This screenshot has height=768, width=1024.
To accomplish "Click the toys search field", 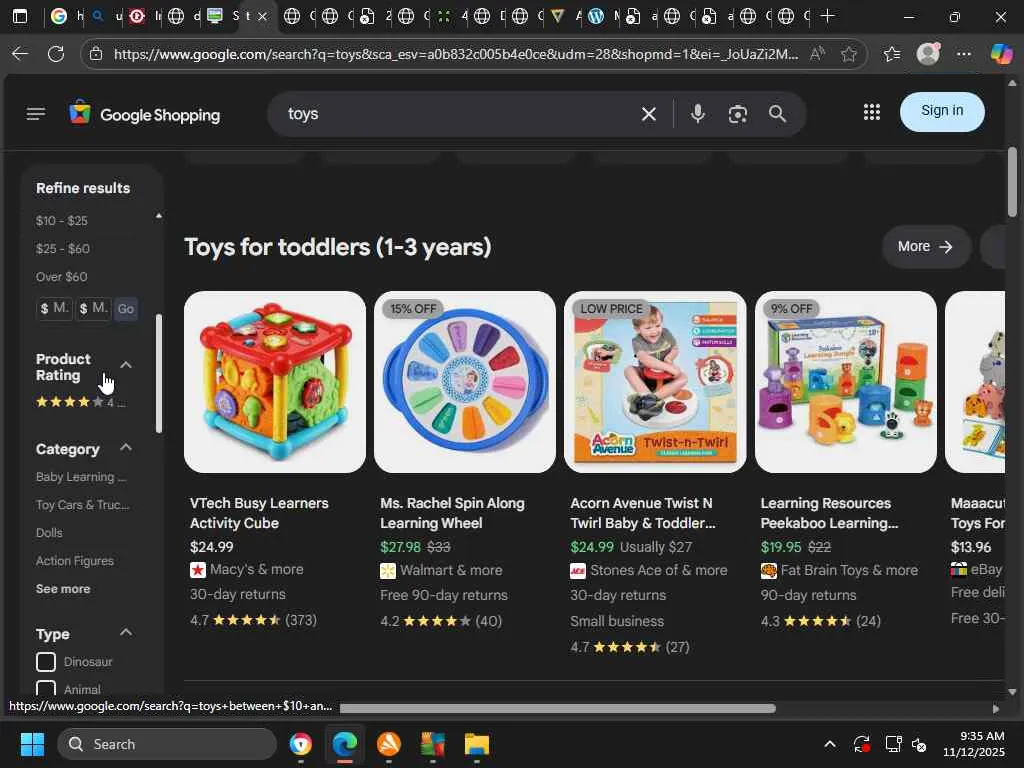I will (x=457, y=114).
